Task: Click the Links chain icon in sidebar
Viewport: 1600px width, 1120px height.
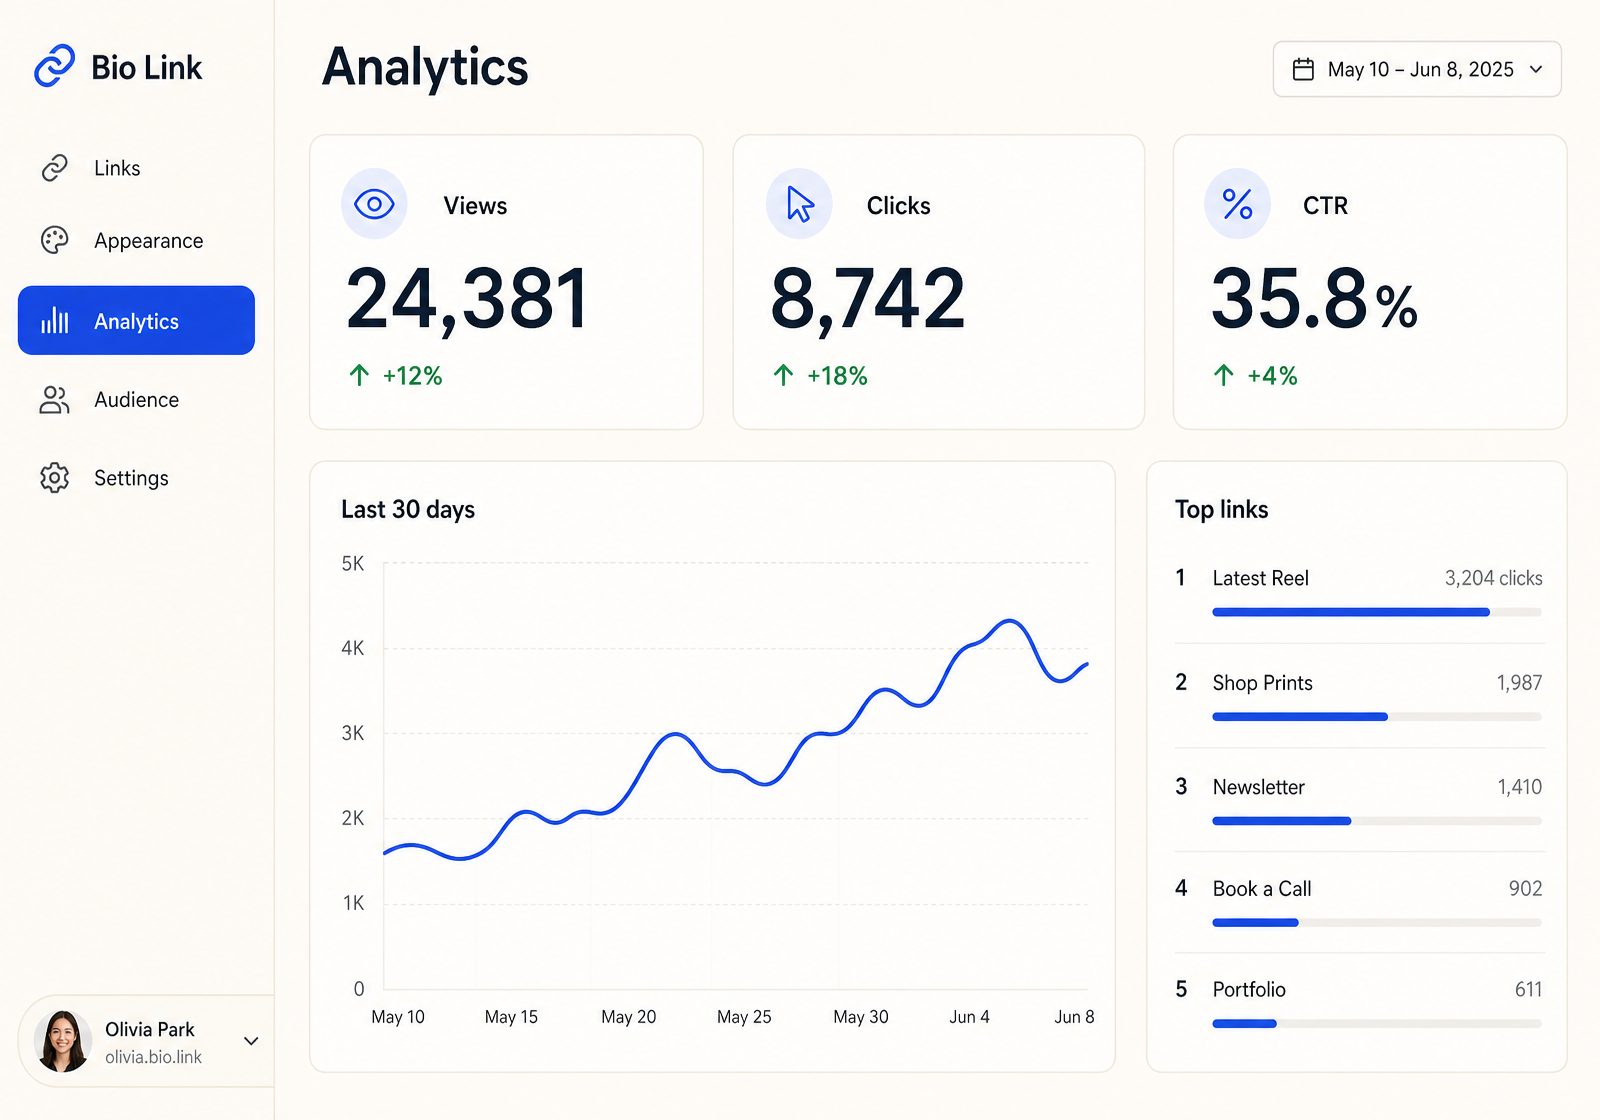Action: (55, 168)
